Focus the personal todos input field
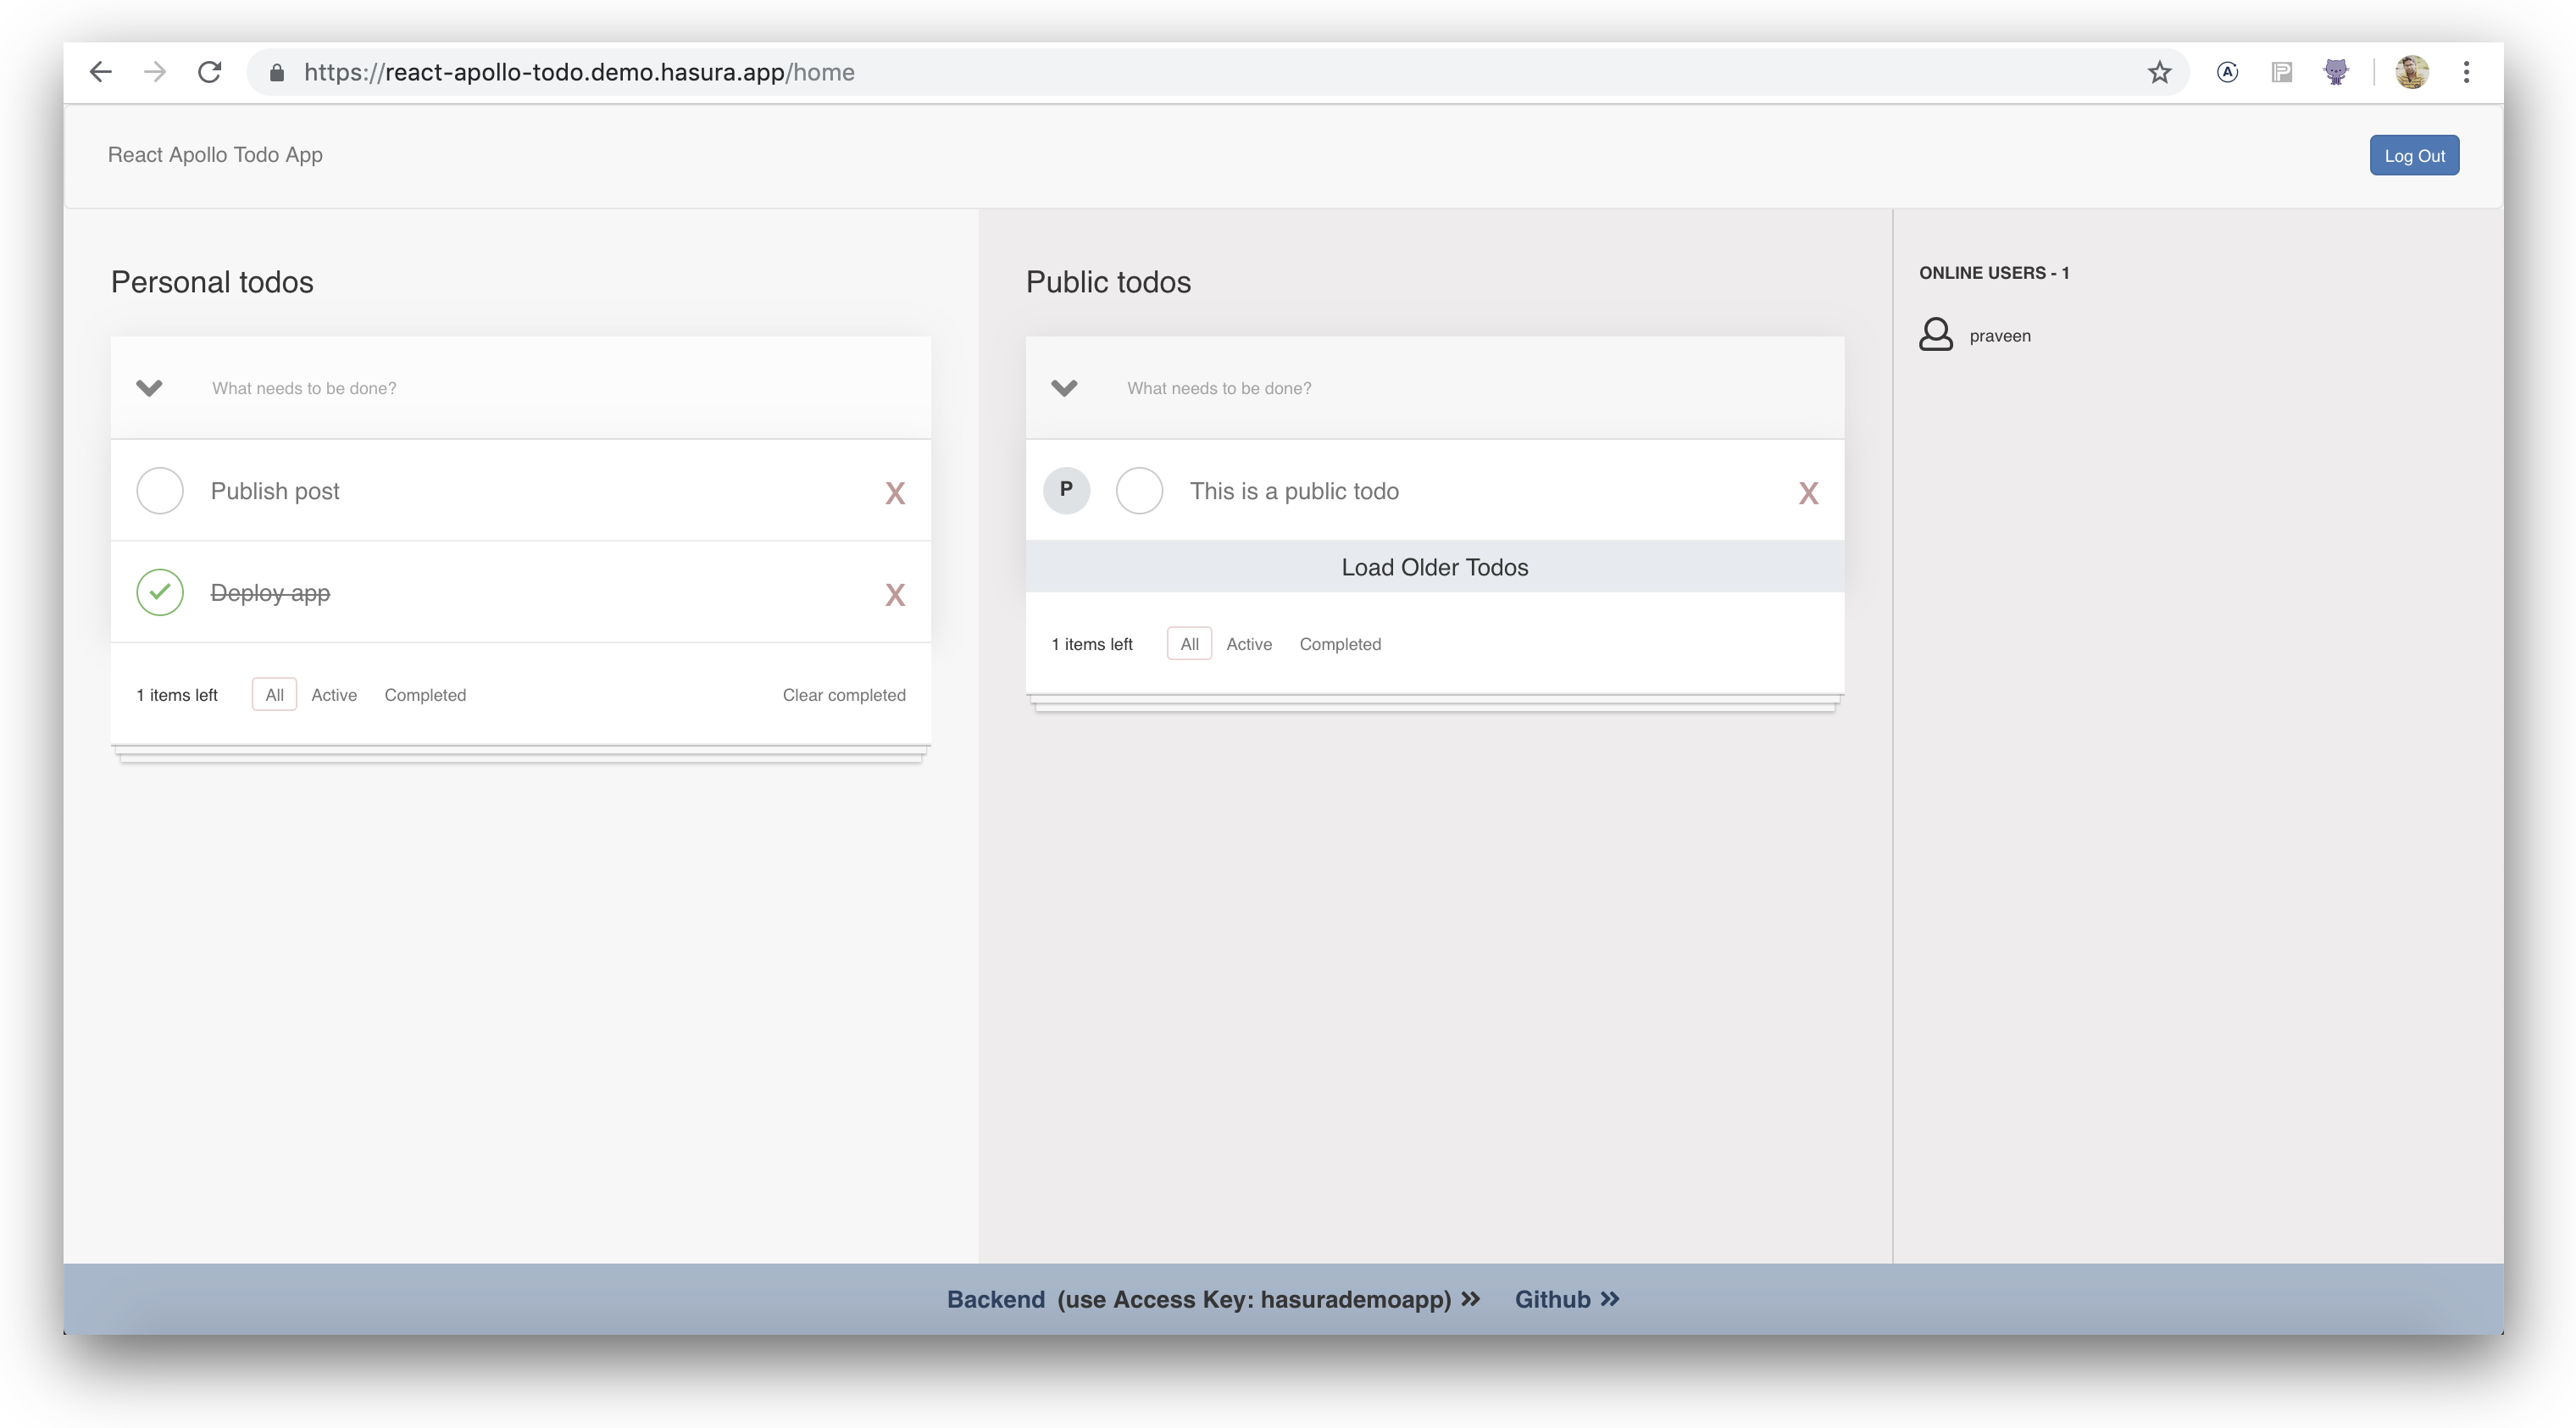The width and height of the screenshot is (2576, 1428). click(x=540, y=388)
